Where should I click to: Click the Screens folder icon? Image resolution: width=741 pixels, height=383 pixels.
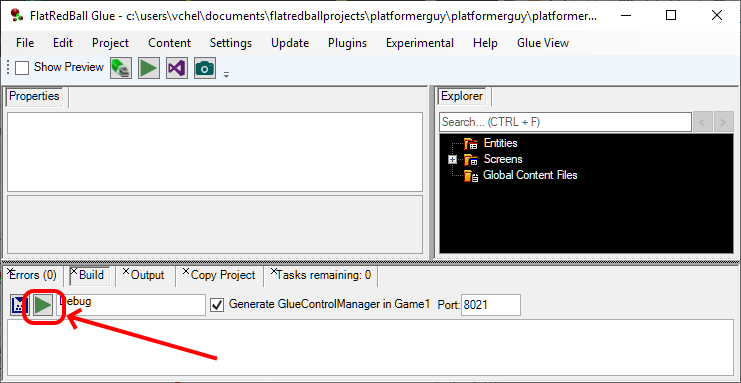(x=471, y=160)
